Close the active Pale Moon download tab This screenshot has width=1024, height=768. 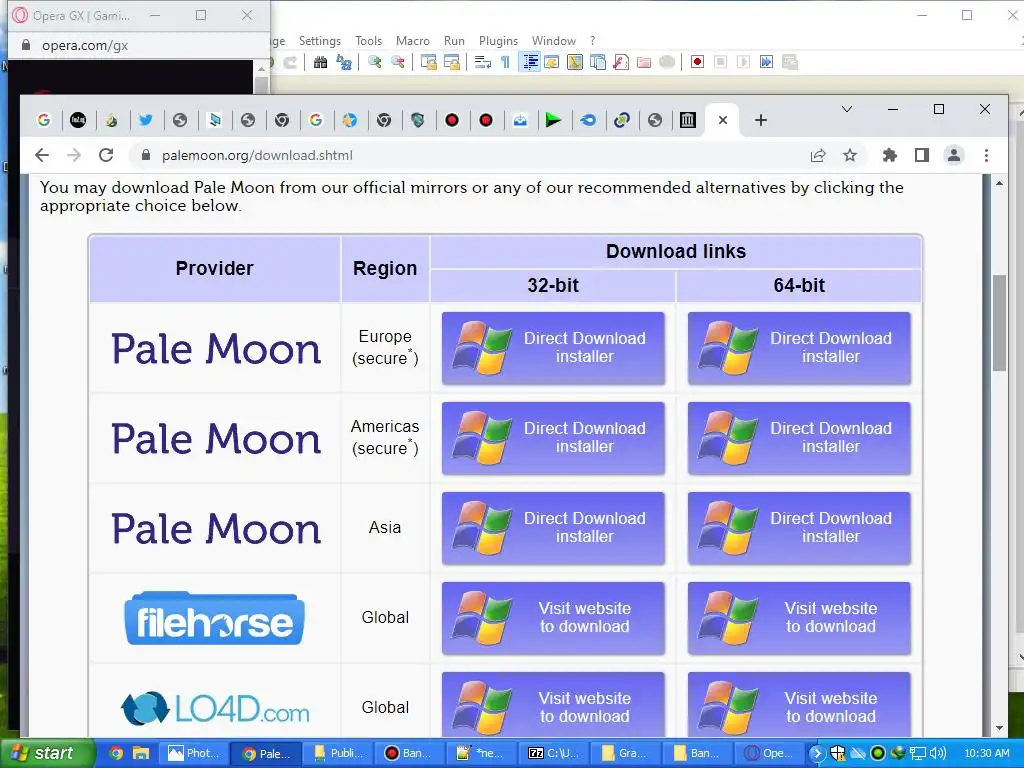click(x=723, y=120)
